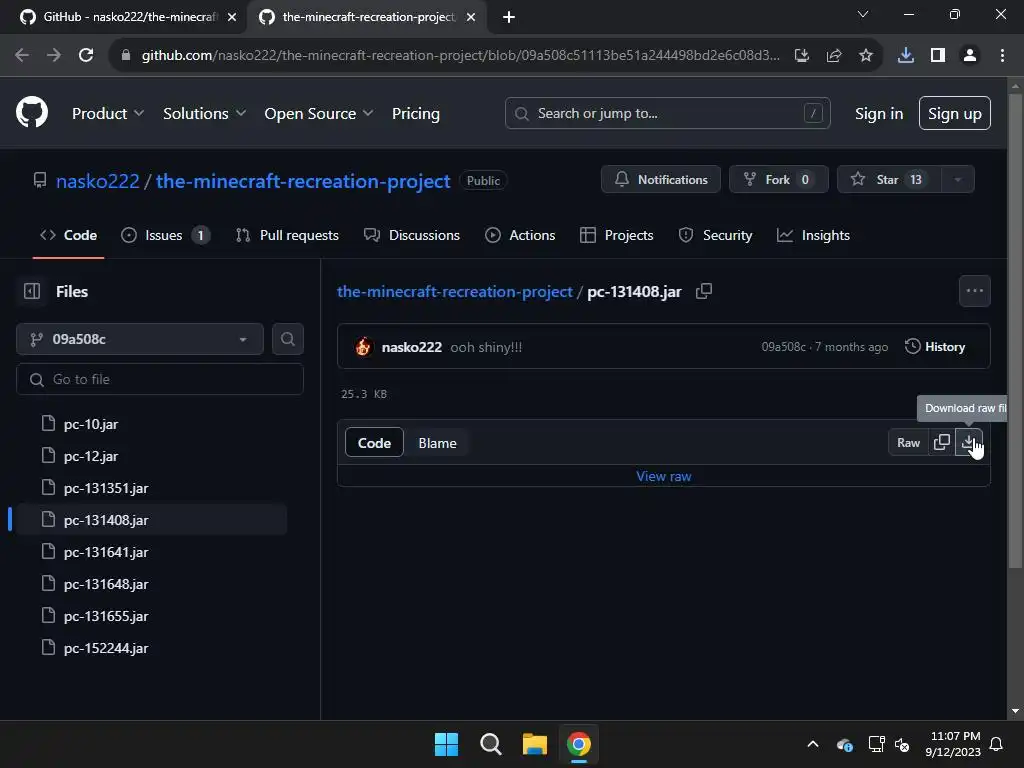
Task: Open the Windows notifications bell
Action: click(996, 744)
